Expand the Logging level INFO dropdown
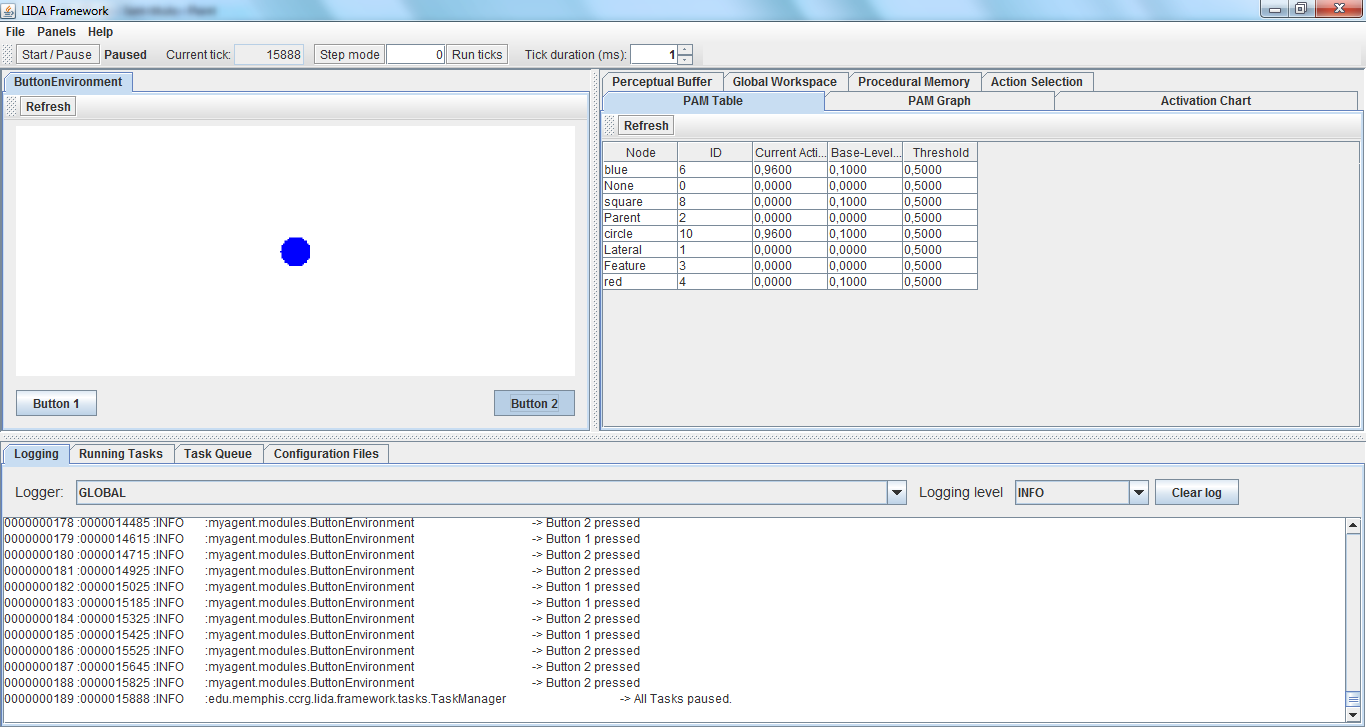Viewport: 1366px width, 728px height. (1138, 493)
